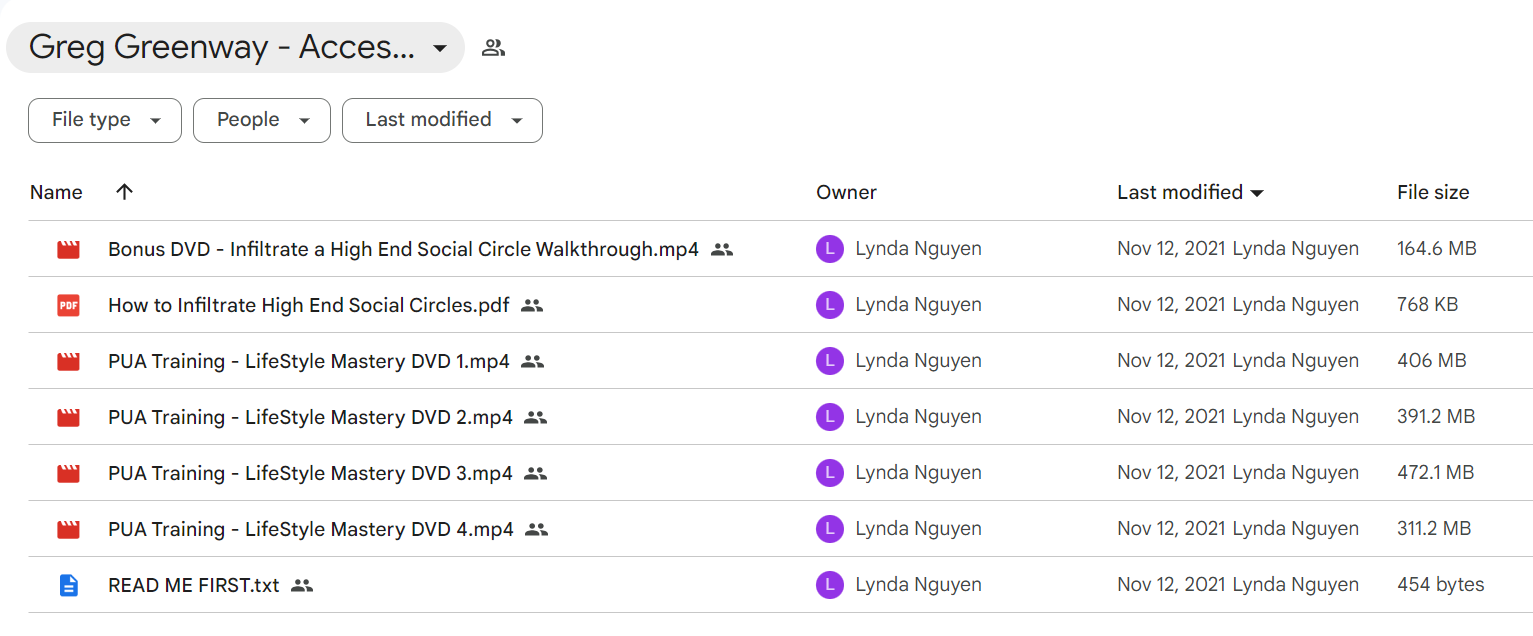1533x636 pixels.
Task: Click the 768 KB file size value
Action: 1427,306
